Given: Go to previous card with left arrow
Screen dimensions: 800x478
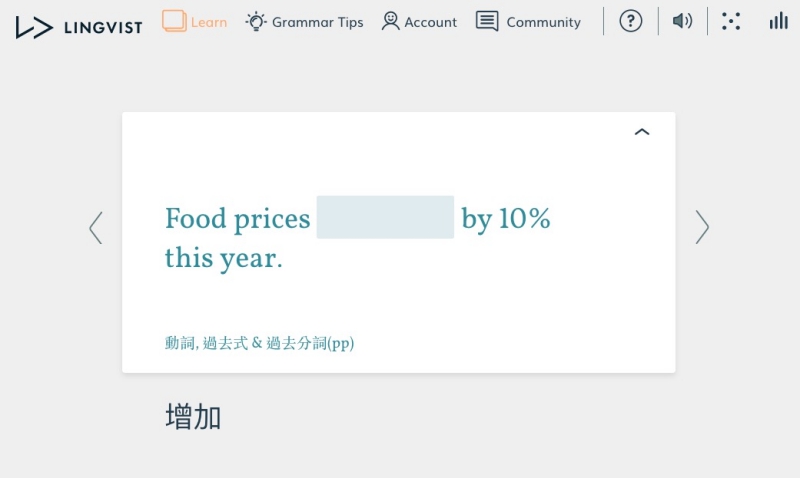Looking at the screenshot, I should 96,227.
